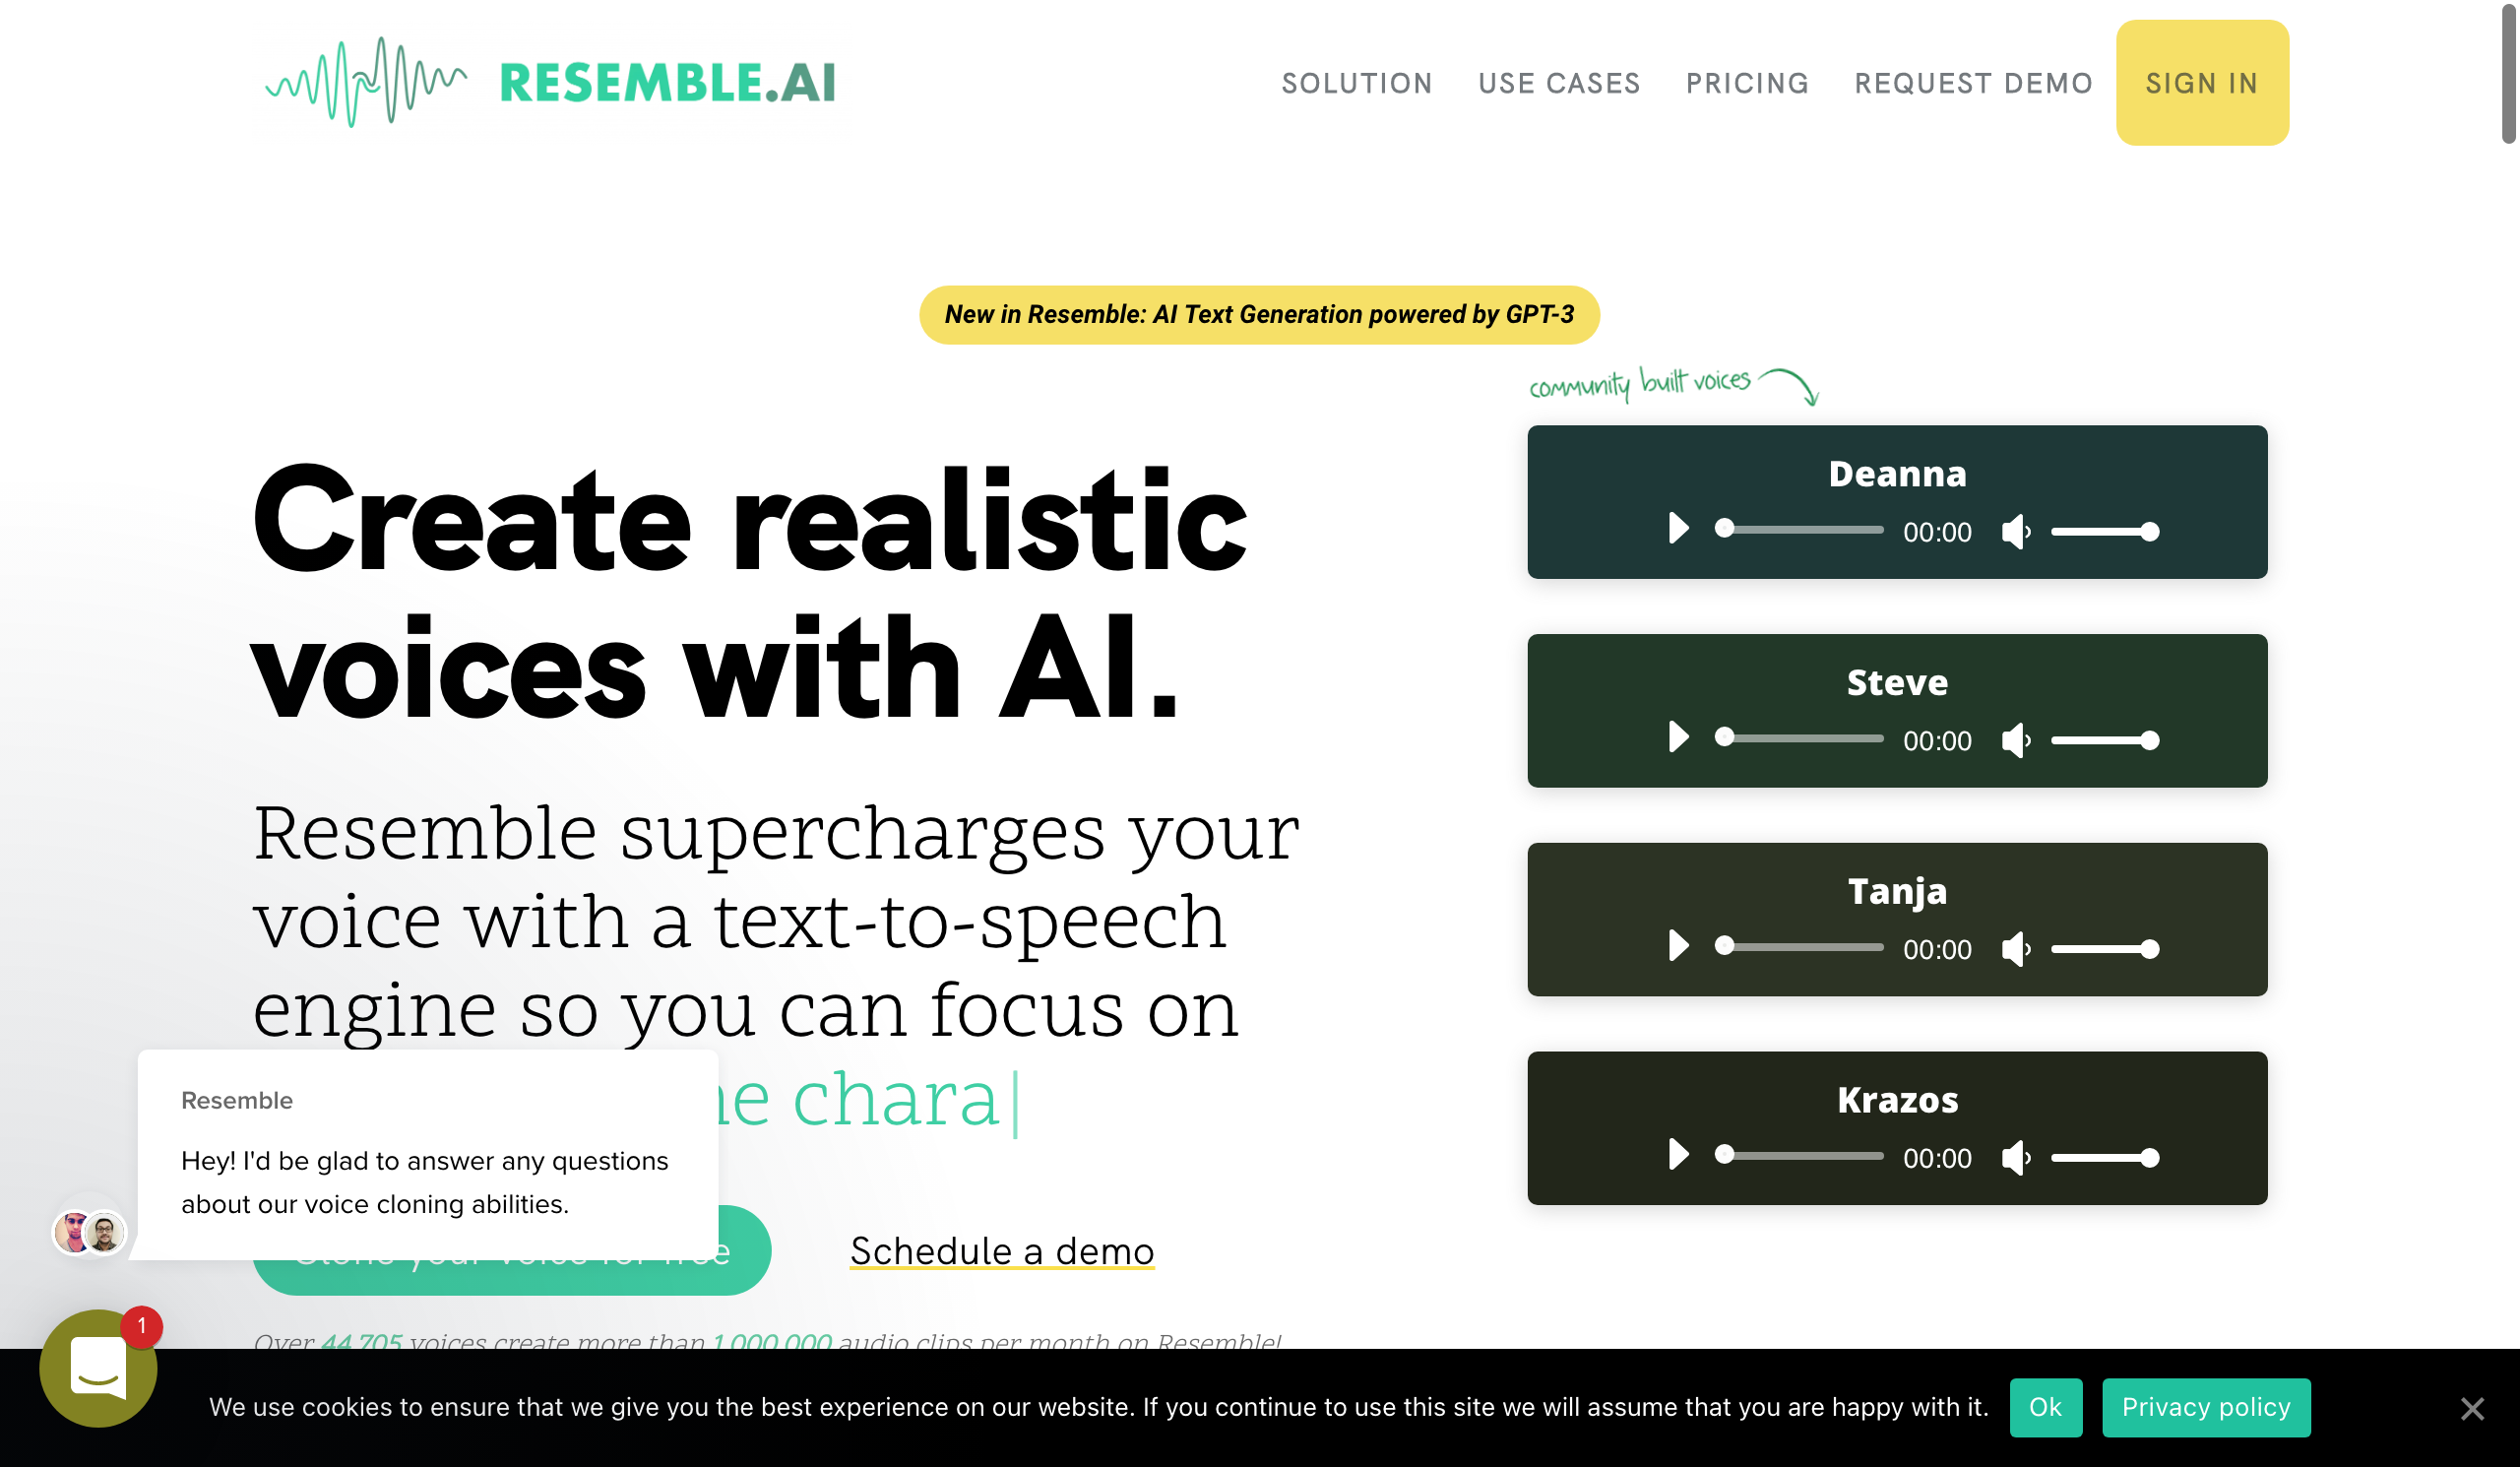
Task: Accept cookies with Ok button
Action: [x=2044, y=1408]
